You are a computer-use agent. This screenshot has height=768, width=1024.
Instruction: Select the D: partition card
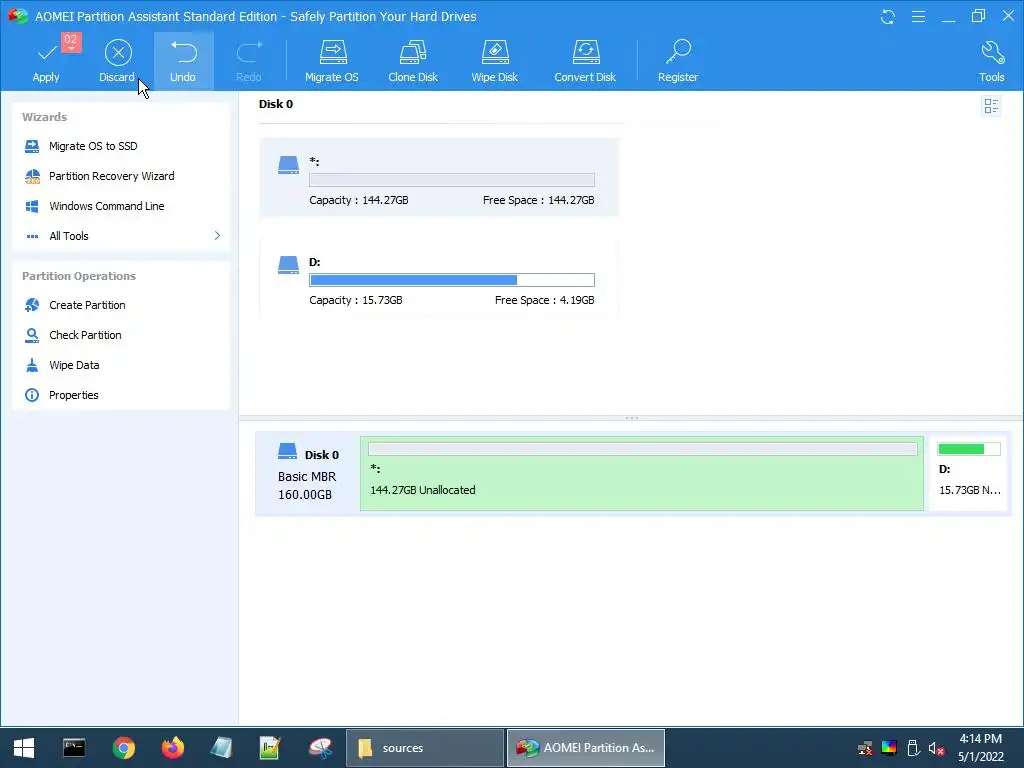tap(439, 279)
